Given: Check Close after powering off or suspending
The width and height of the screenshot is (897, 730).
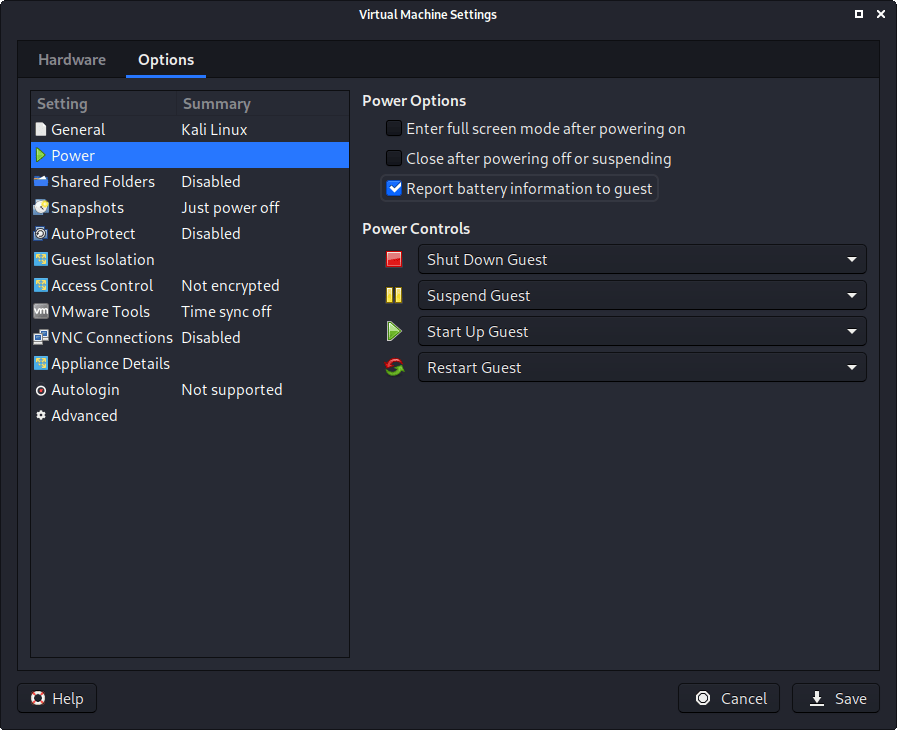Looking at the screenshot, I should 394,158.
